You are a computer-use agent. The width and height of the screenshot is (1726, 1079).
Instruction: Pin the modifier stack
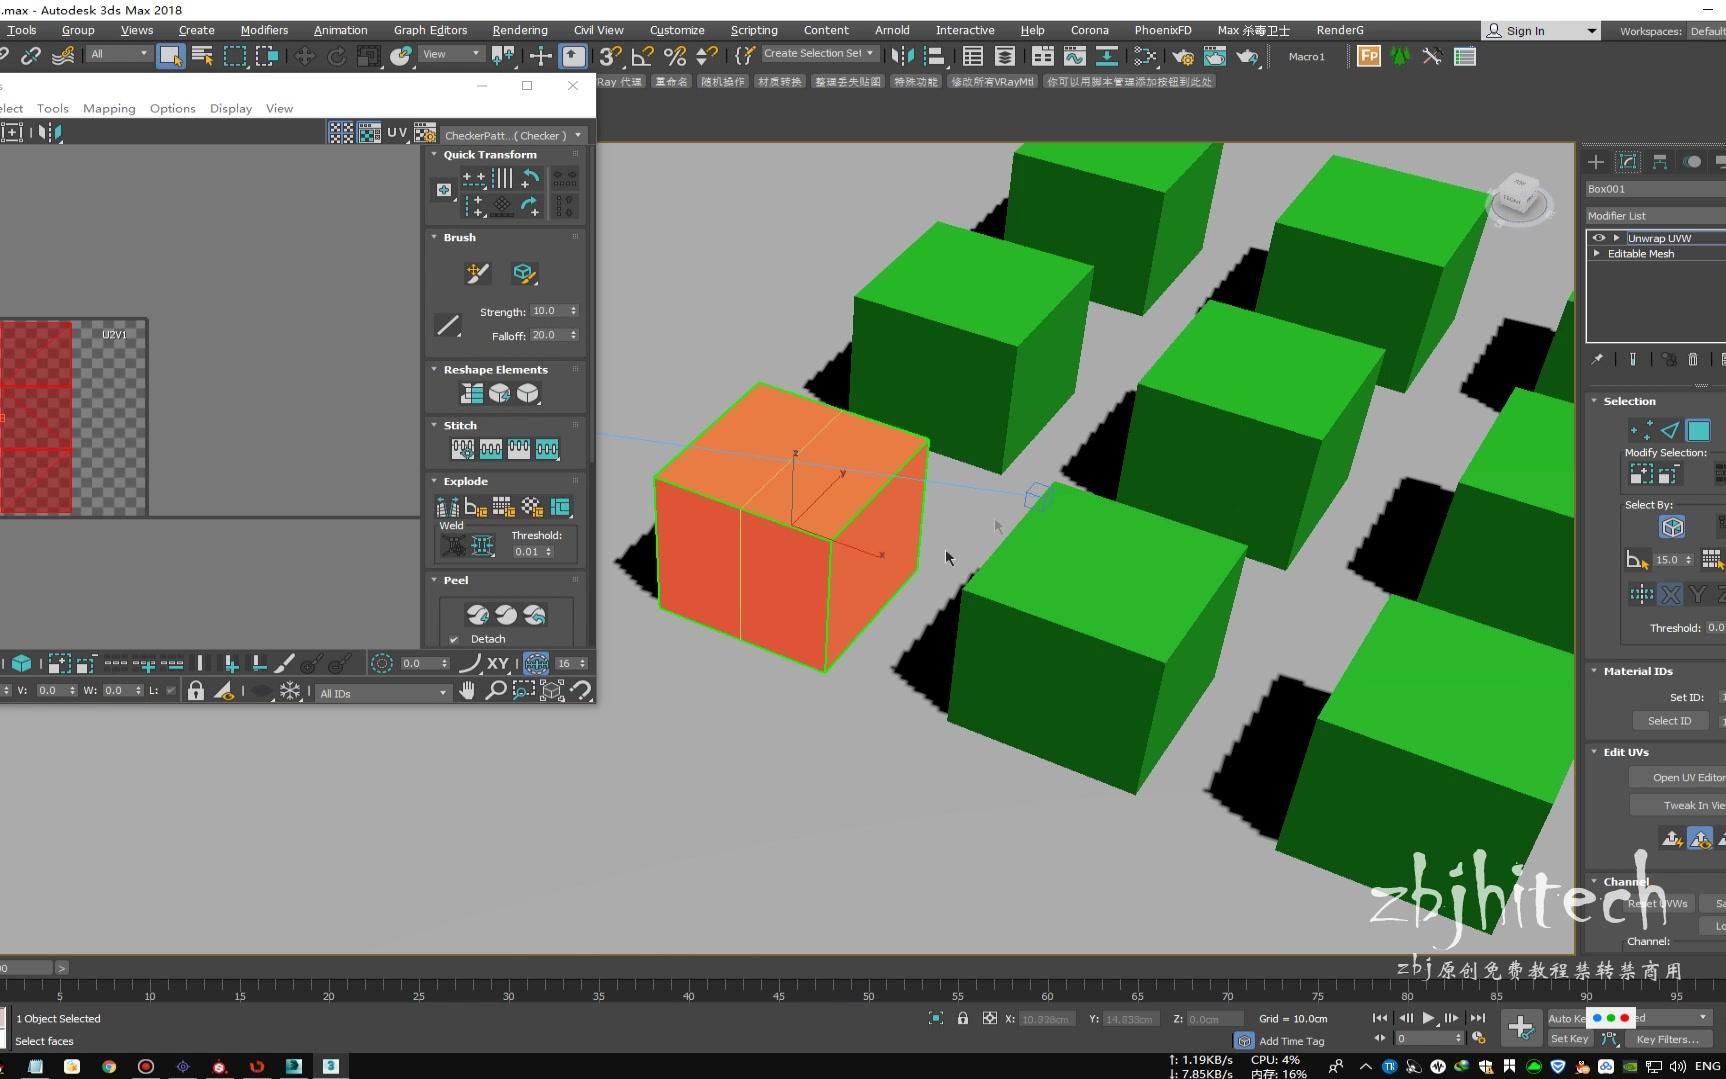[x=1598, y=359]
